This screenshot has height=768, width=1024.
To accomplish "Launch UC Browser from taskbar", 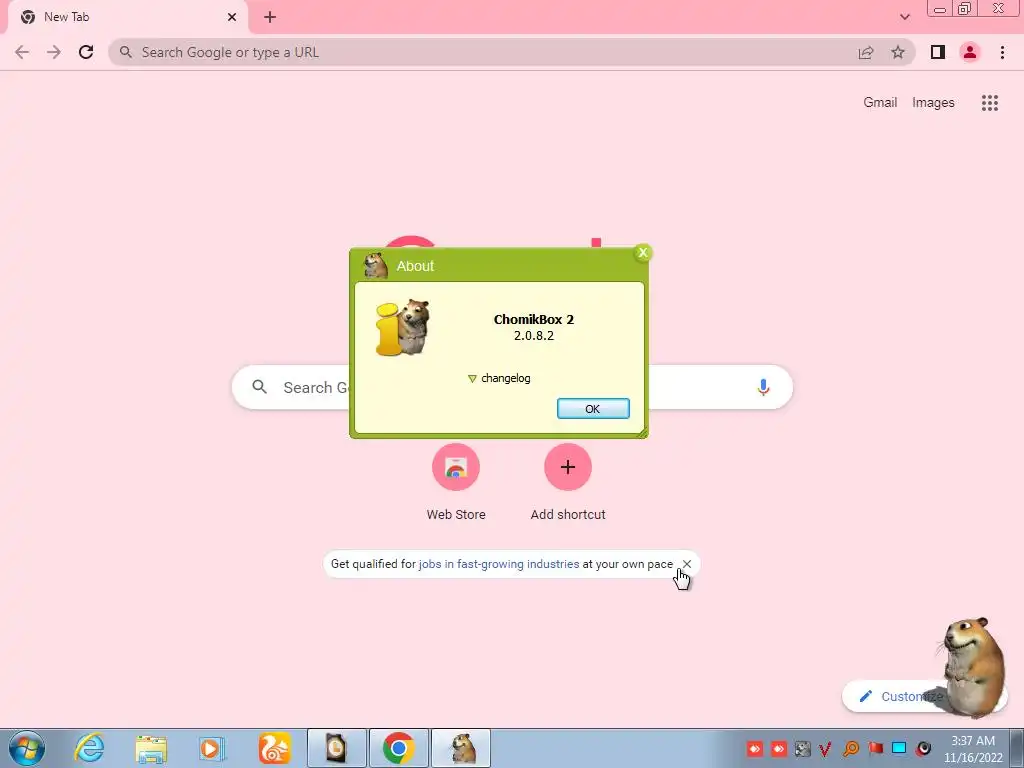I will (274, 748).
